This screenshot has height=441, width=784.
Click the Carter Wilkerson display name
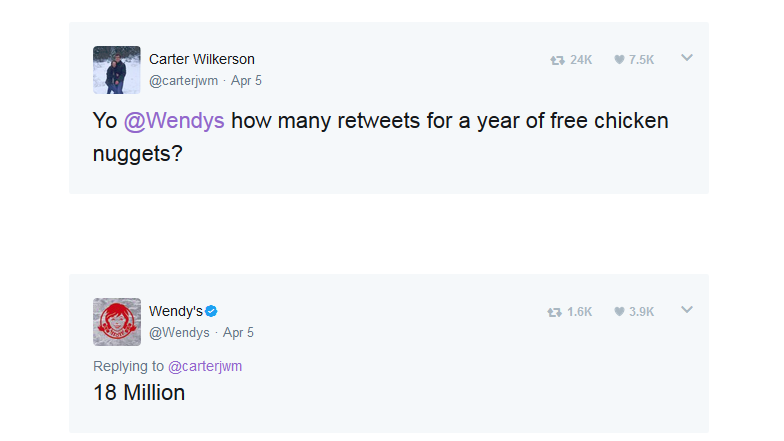click(x=202, y=60)
